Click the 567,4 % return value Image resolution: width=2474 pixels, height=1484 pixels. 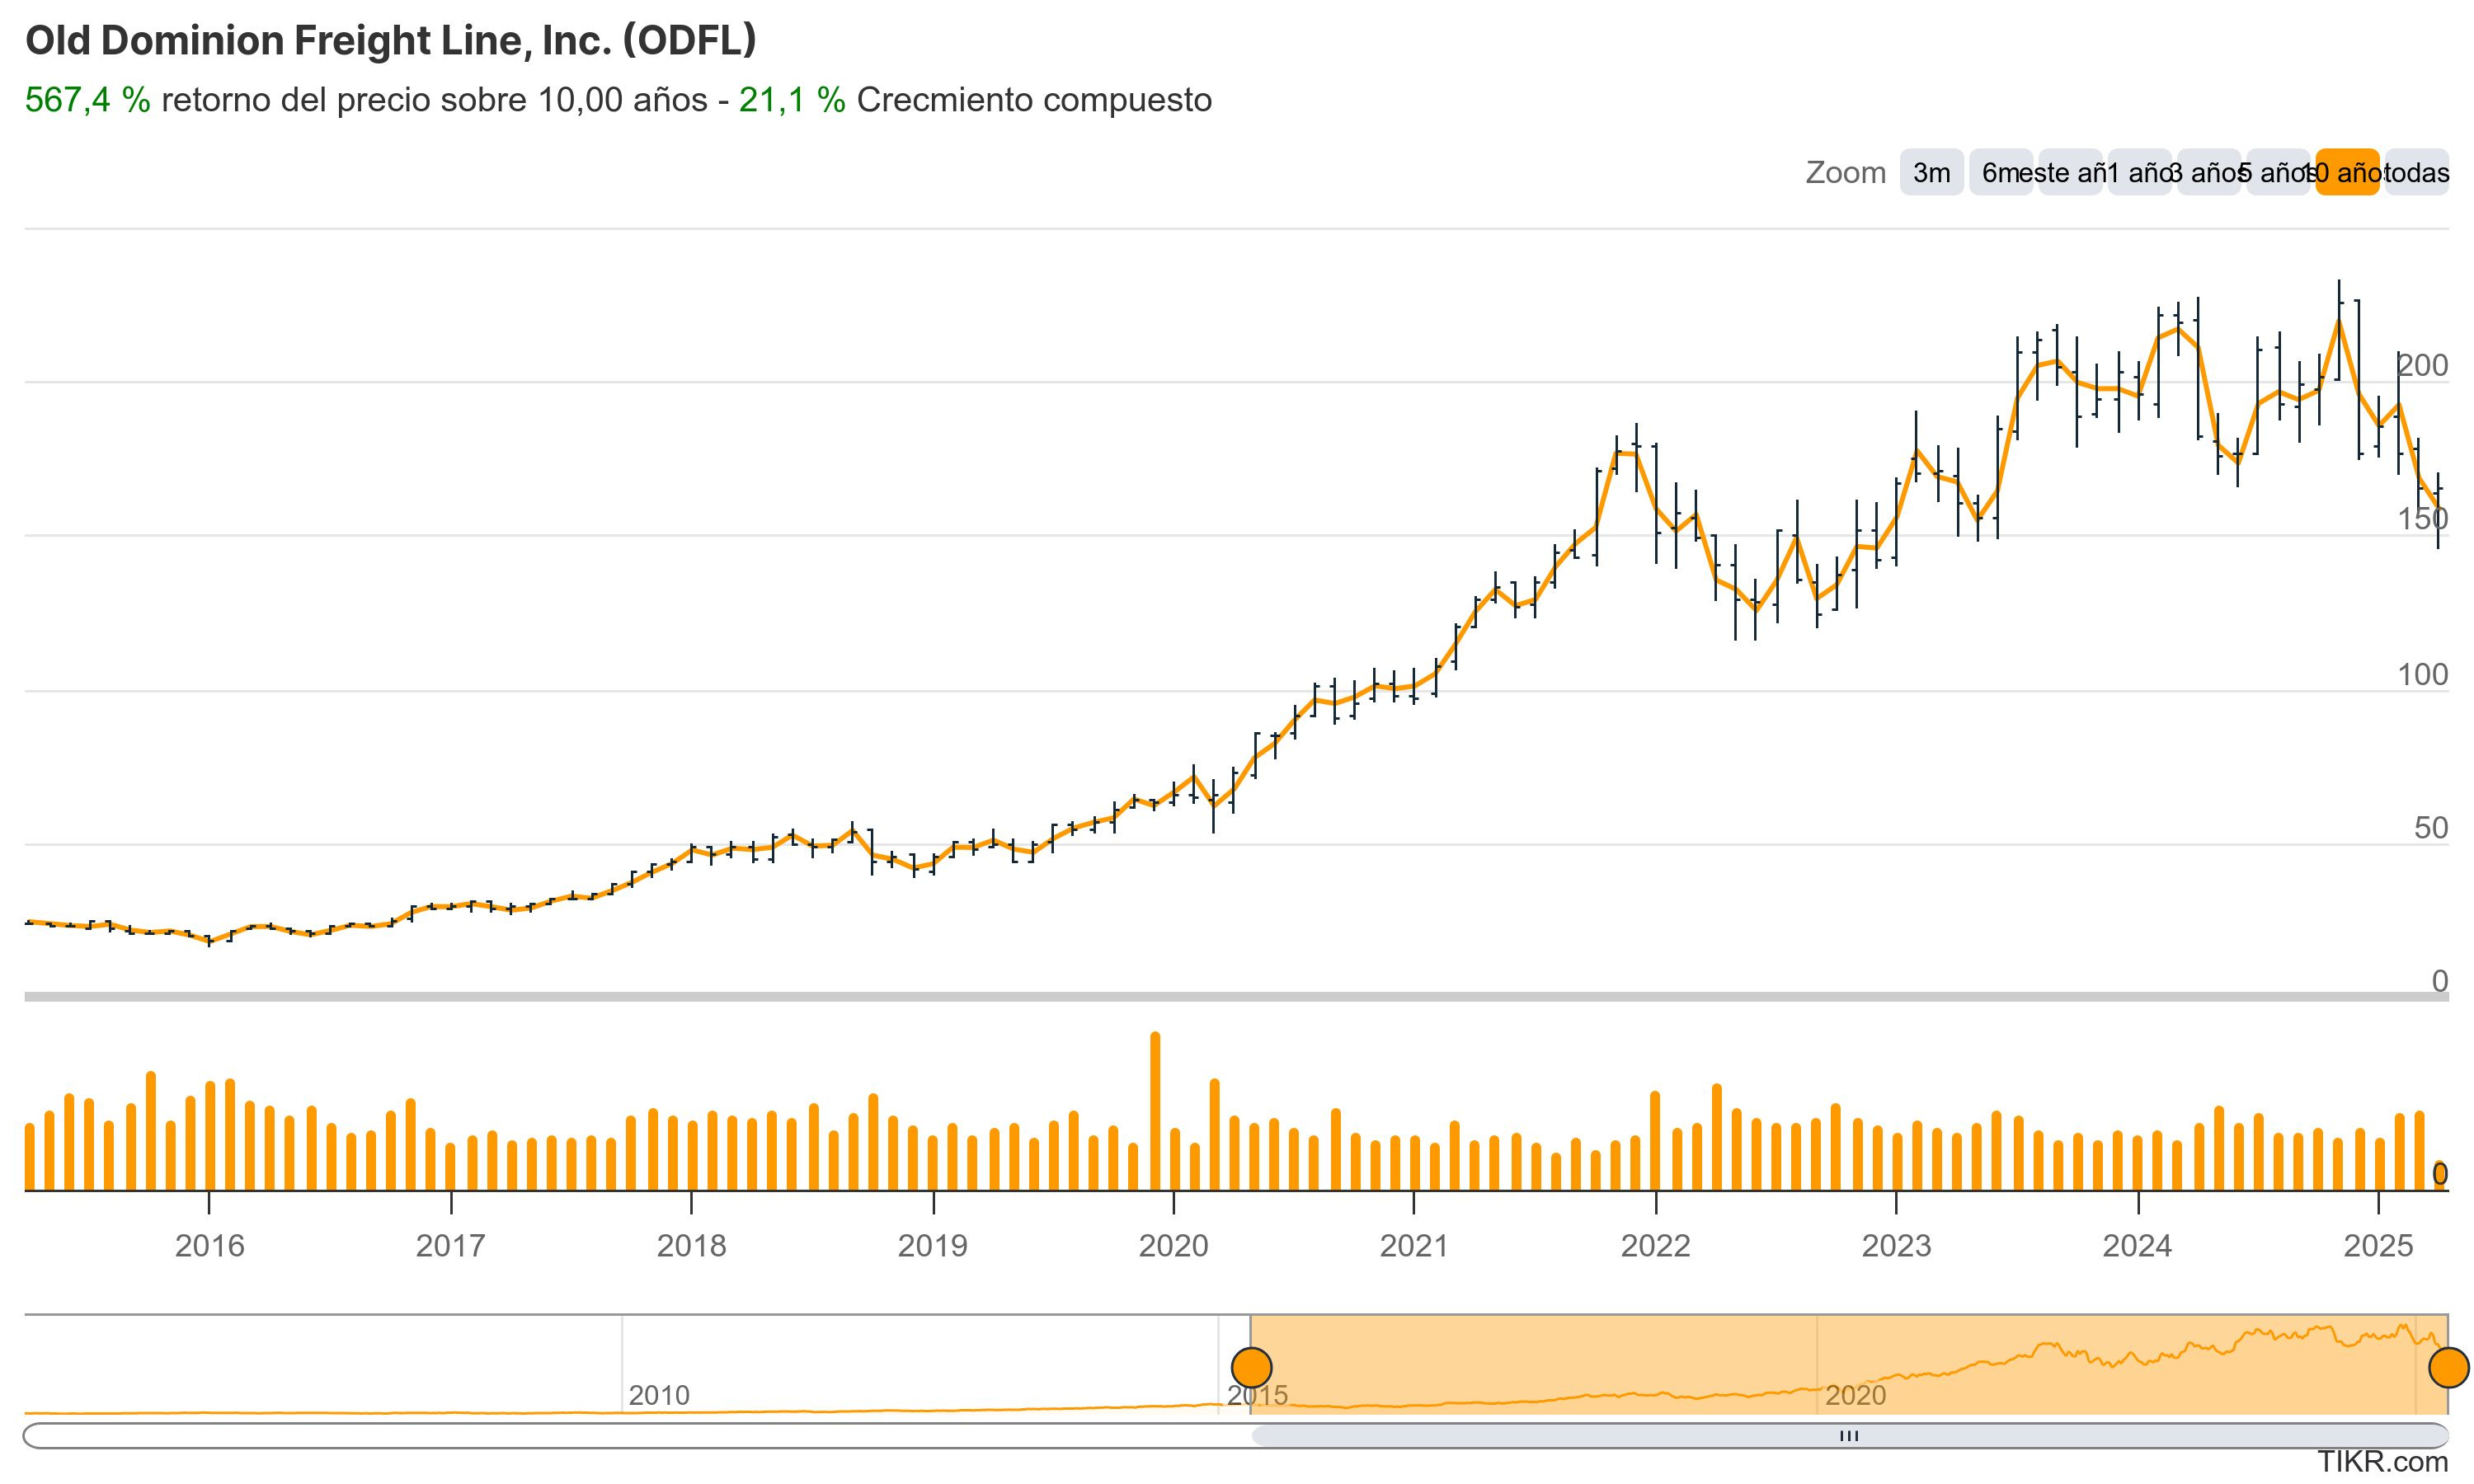pos(88,100)
